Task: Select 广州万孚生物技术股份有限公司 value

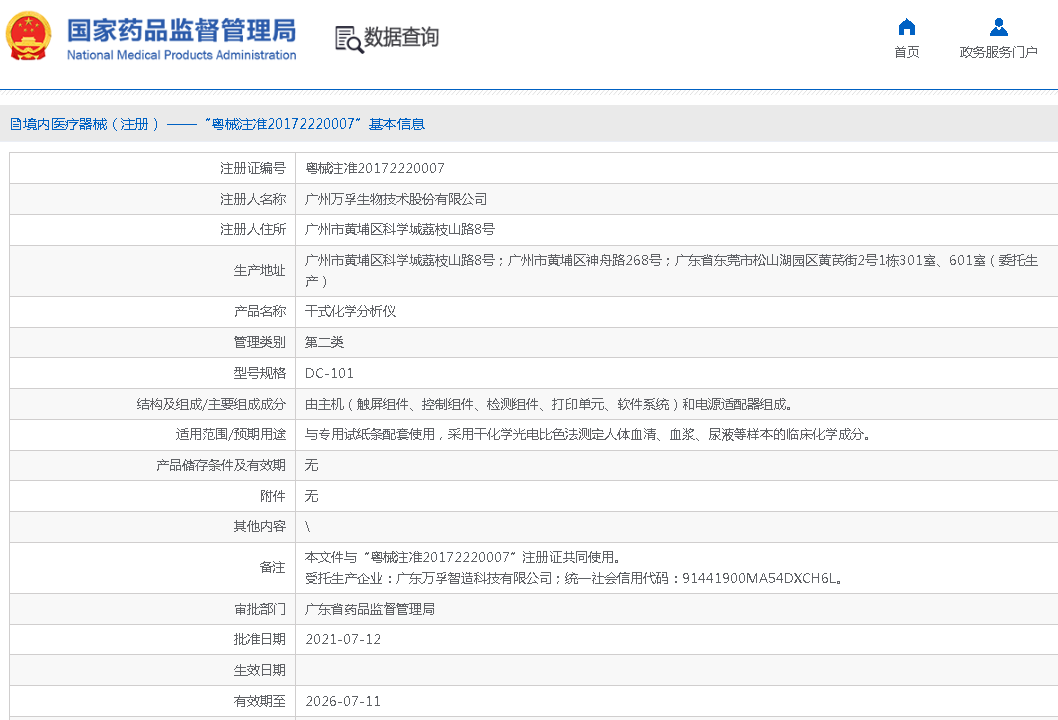Action: point(396,199)
